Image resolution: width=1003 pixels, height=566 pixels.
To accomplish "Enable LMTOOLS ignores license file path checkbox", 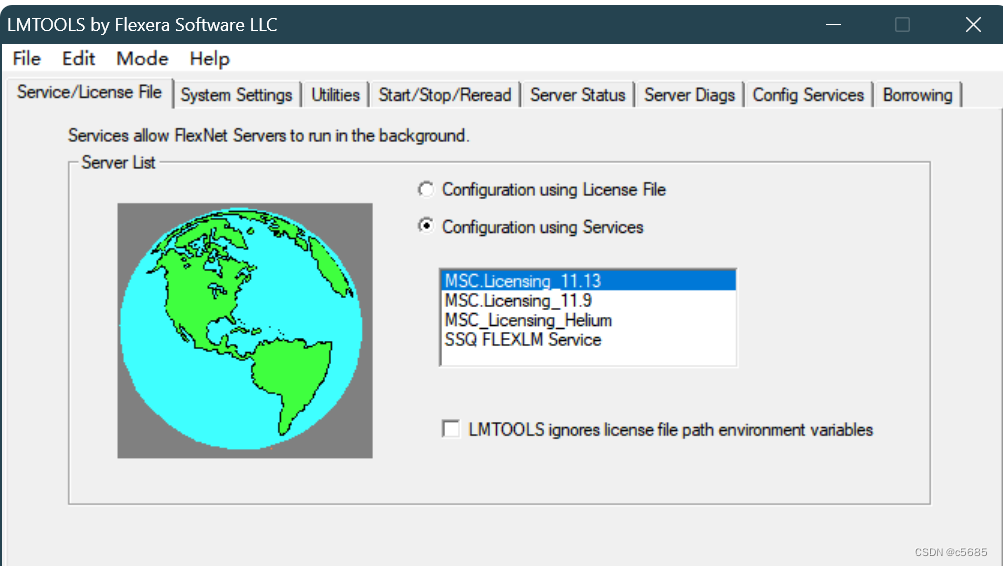I will [451, 429].
